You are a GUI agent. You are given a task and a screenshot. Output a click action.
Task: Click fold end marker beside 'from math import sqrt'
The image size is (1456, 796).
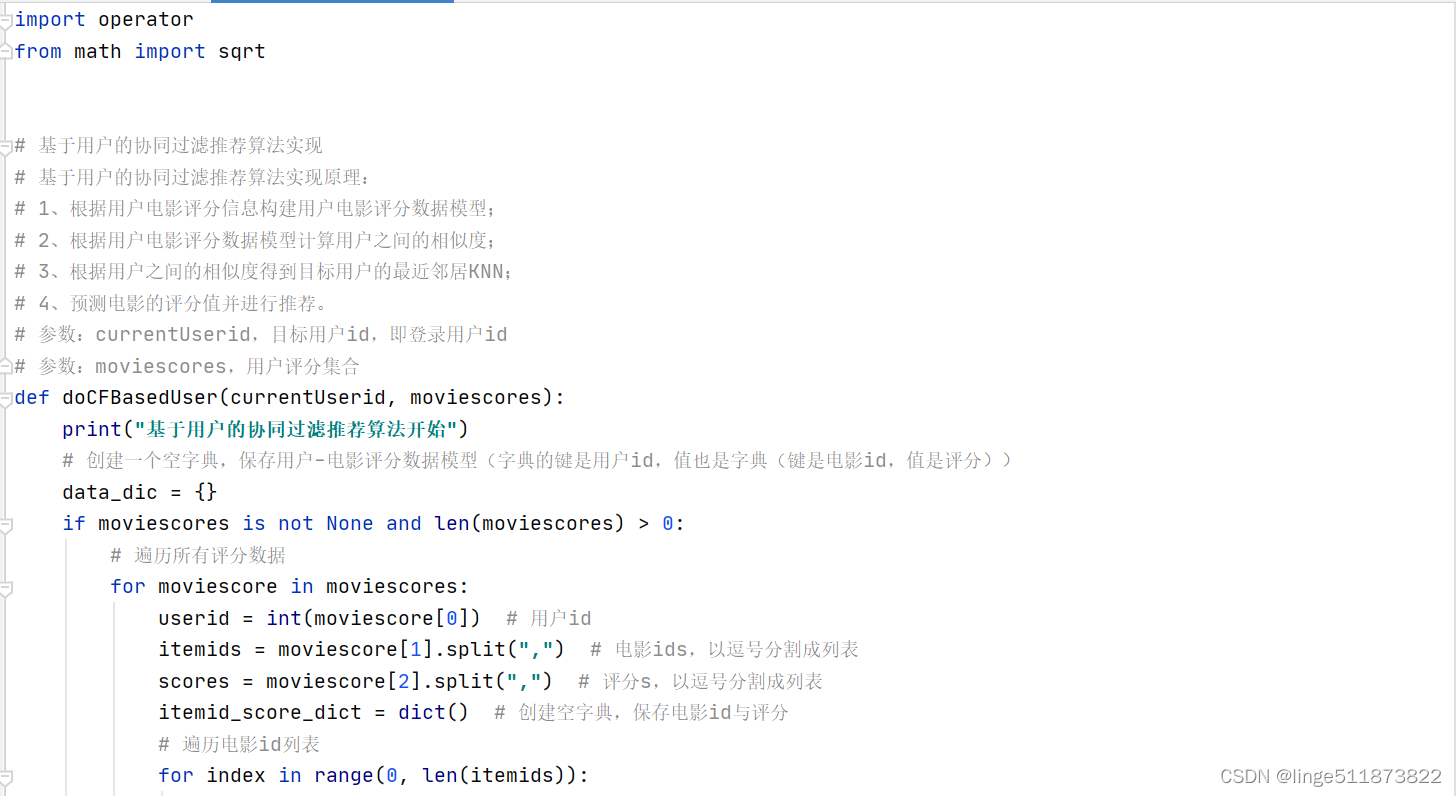tap(6, 51)
